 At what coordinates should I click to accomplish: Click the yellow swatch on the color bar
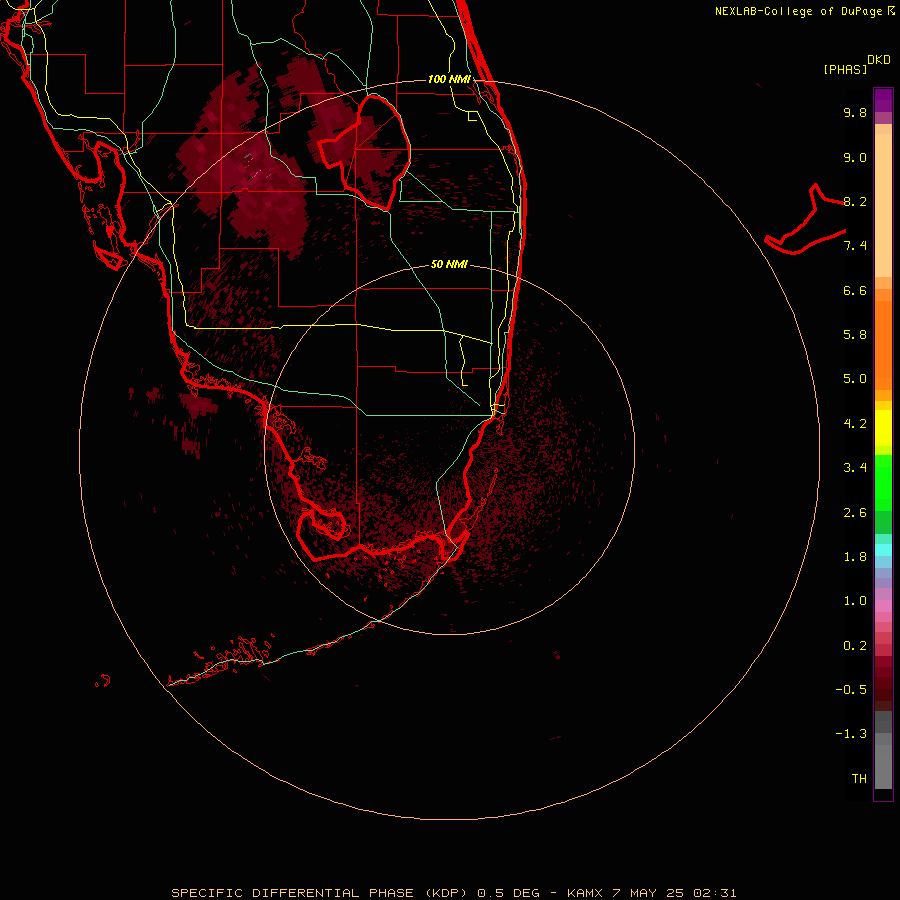[883, 428]
